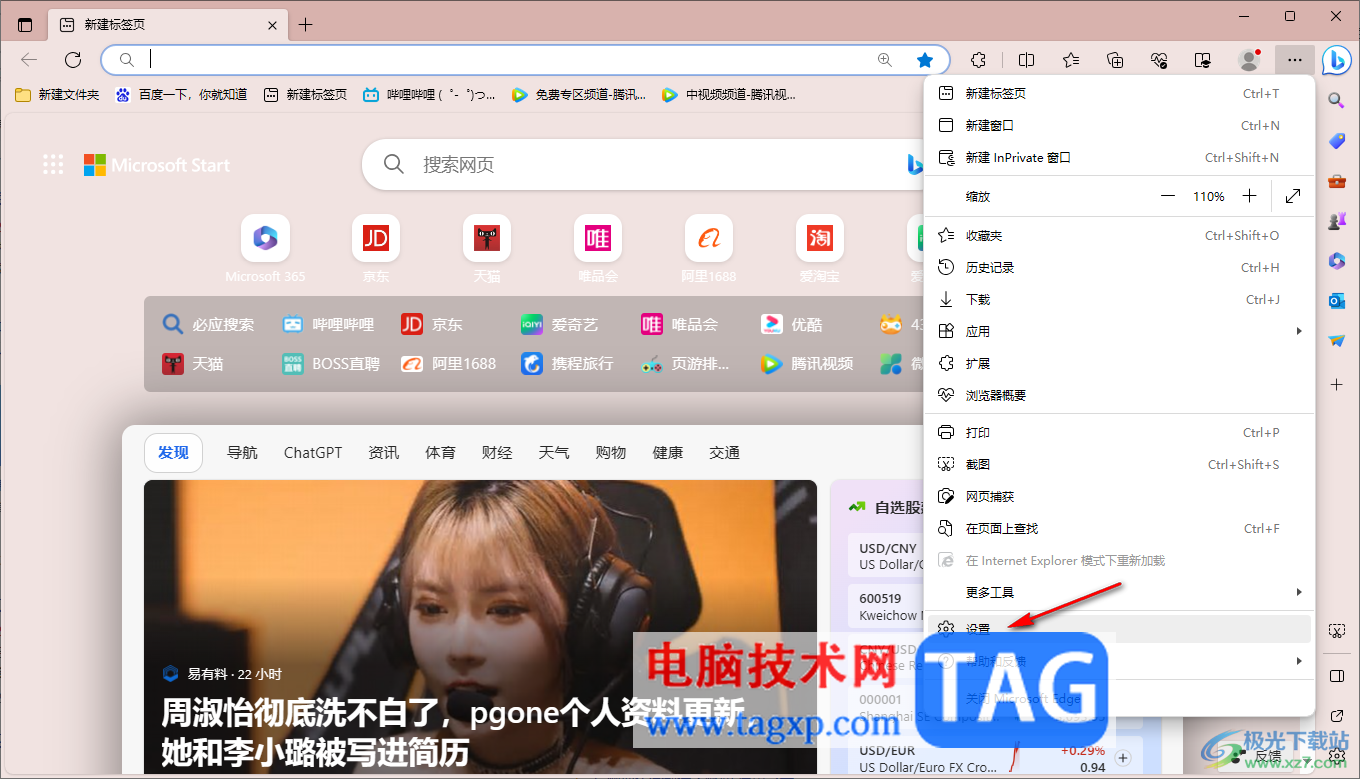Open 收藏夹 from the menu

coord(1119,235)
